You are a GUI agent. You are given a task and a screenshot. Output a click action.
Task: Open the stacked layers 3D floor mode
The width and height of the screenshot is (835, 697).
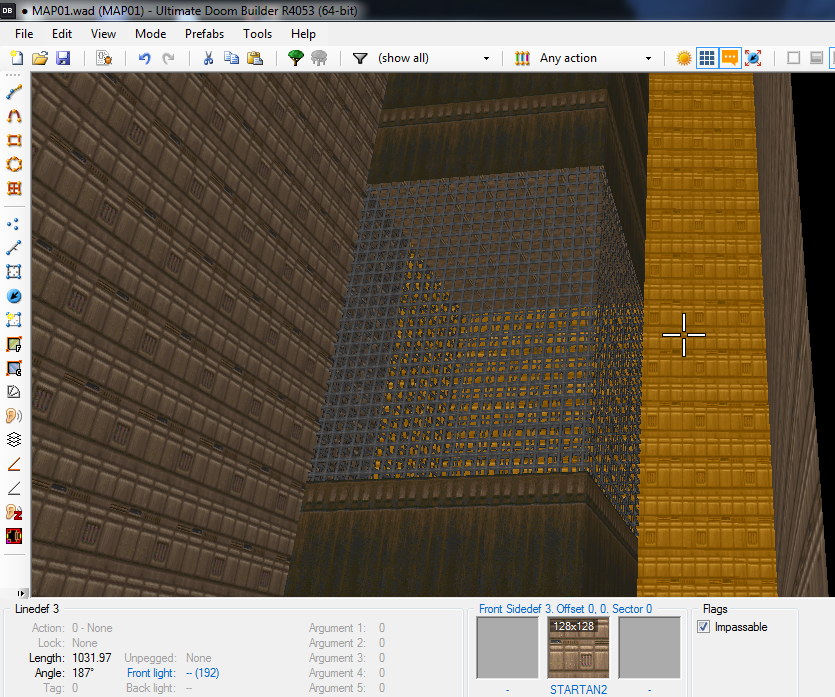click(x=14, y=439)
